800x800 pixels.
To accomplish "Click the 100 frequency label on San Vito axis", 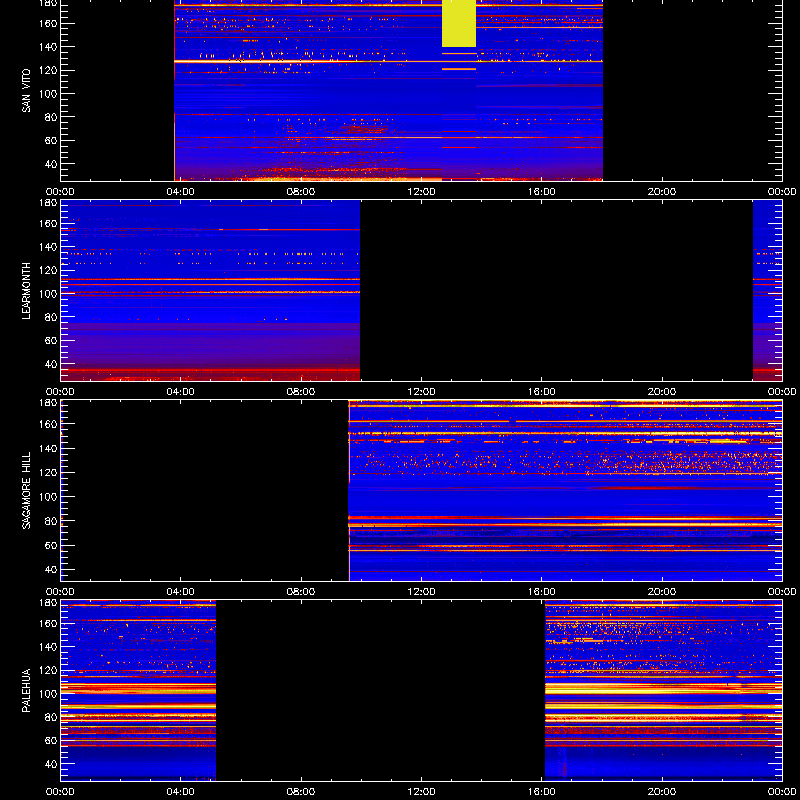I will (x=50, y=94).
